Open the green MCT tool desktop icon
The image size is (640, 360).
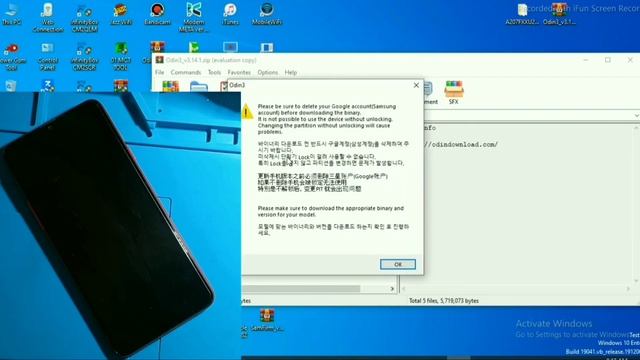coord(121,56)
